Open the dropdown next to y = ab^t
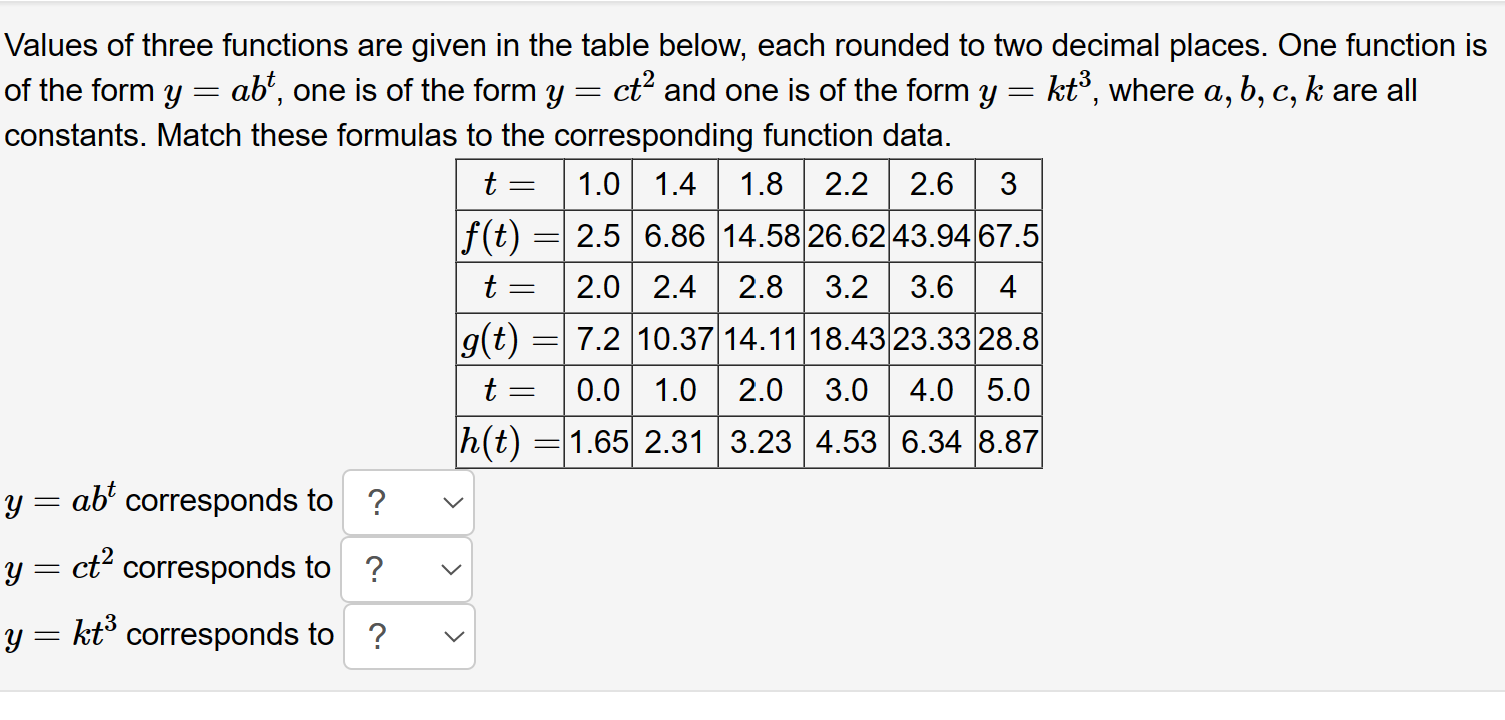This screenshot has width=1505, height=720. (x=408, y=502)
